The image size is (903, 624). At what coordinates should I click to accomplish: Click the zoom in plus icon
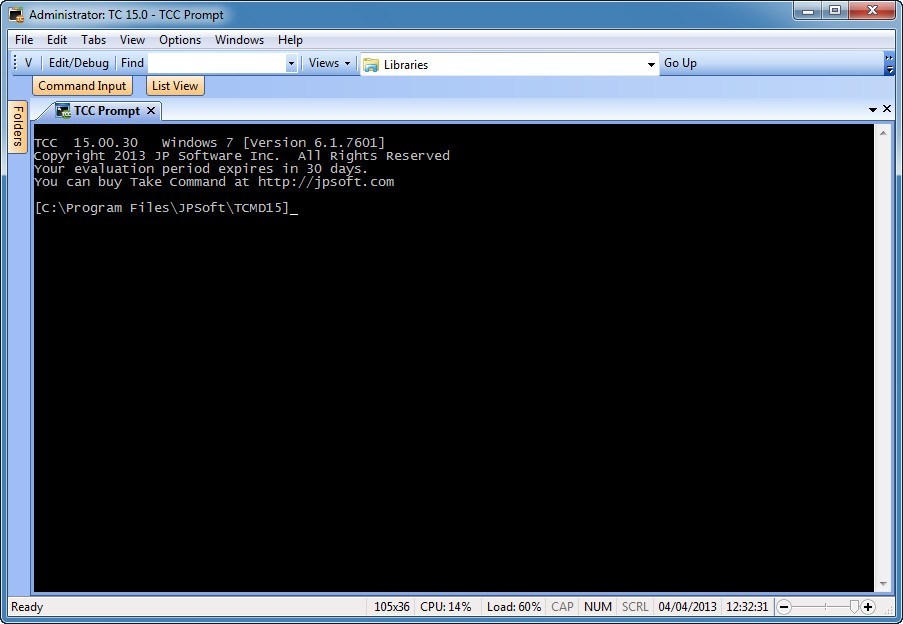[867, 607]
